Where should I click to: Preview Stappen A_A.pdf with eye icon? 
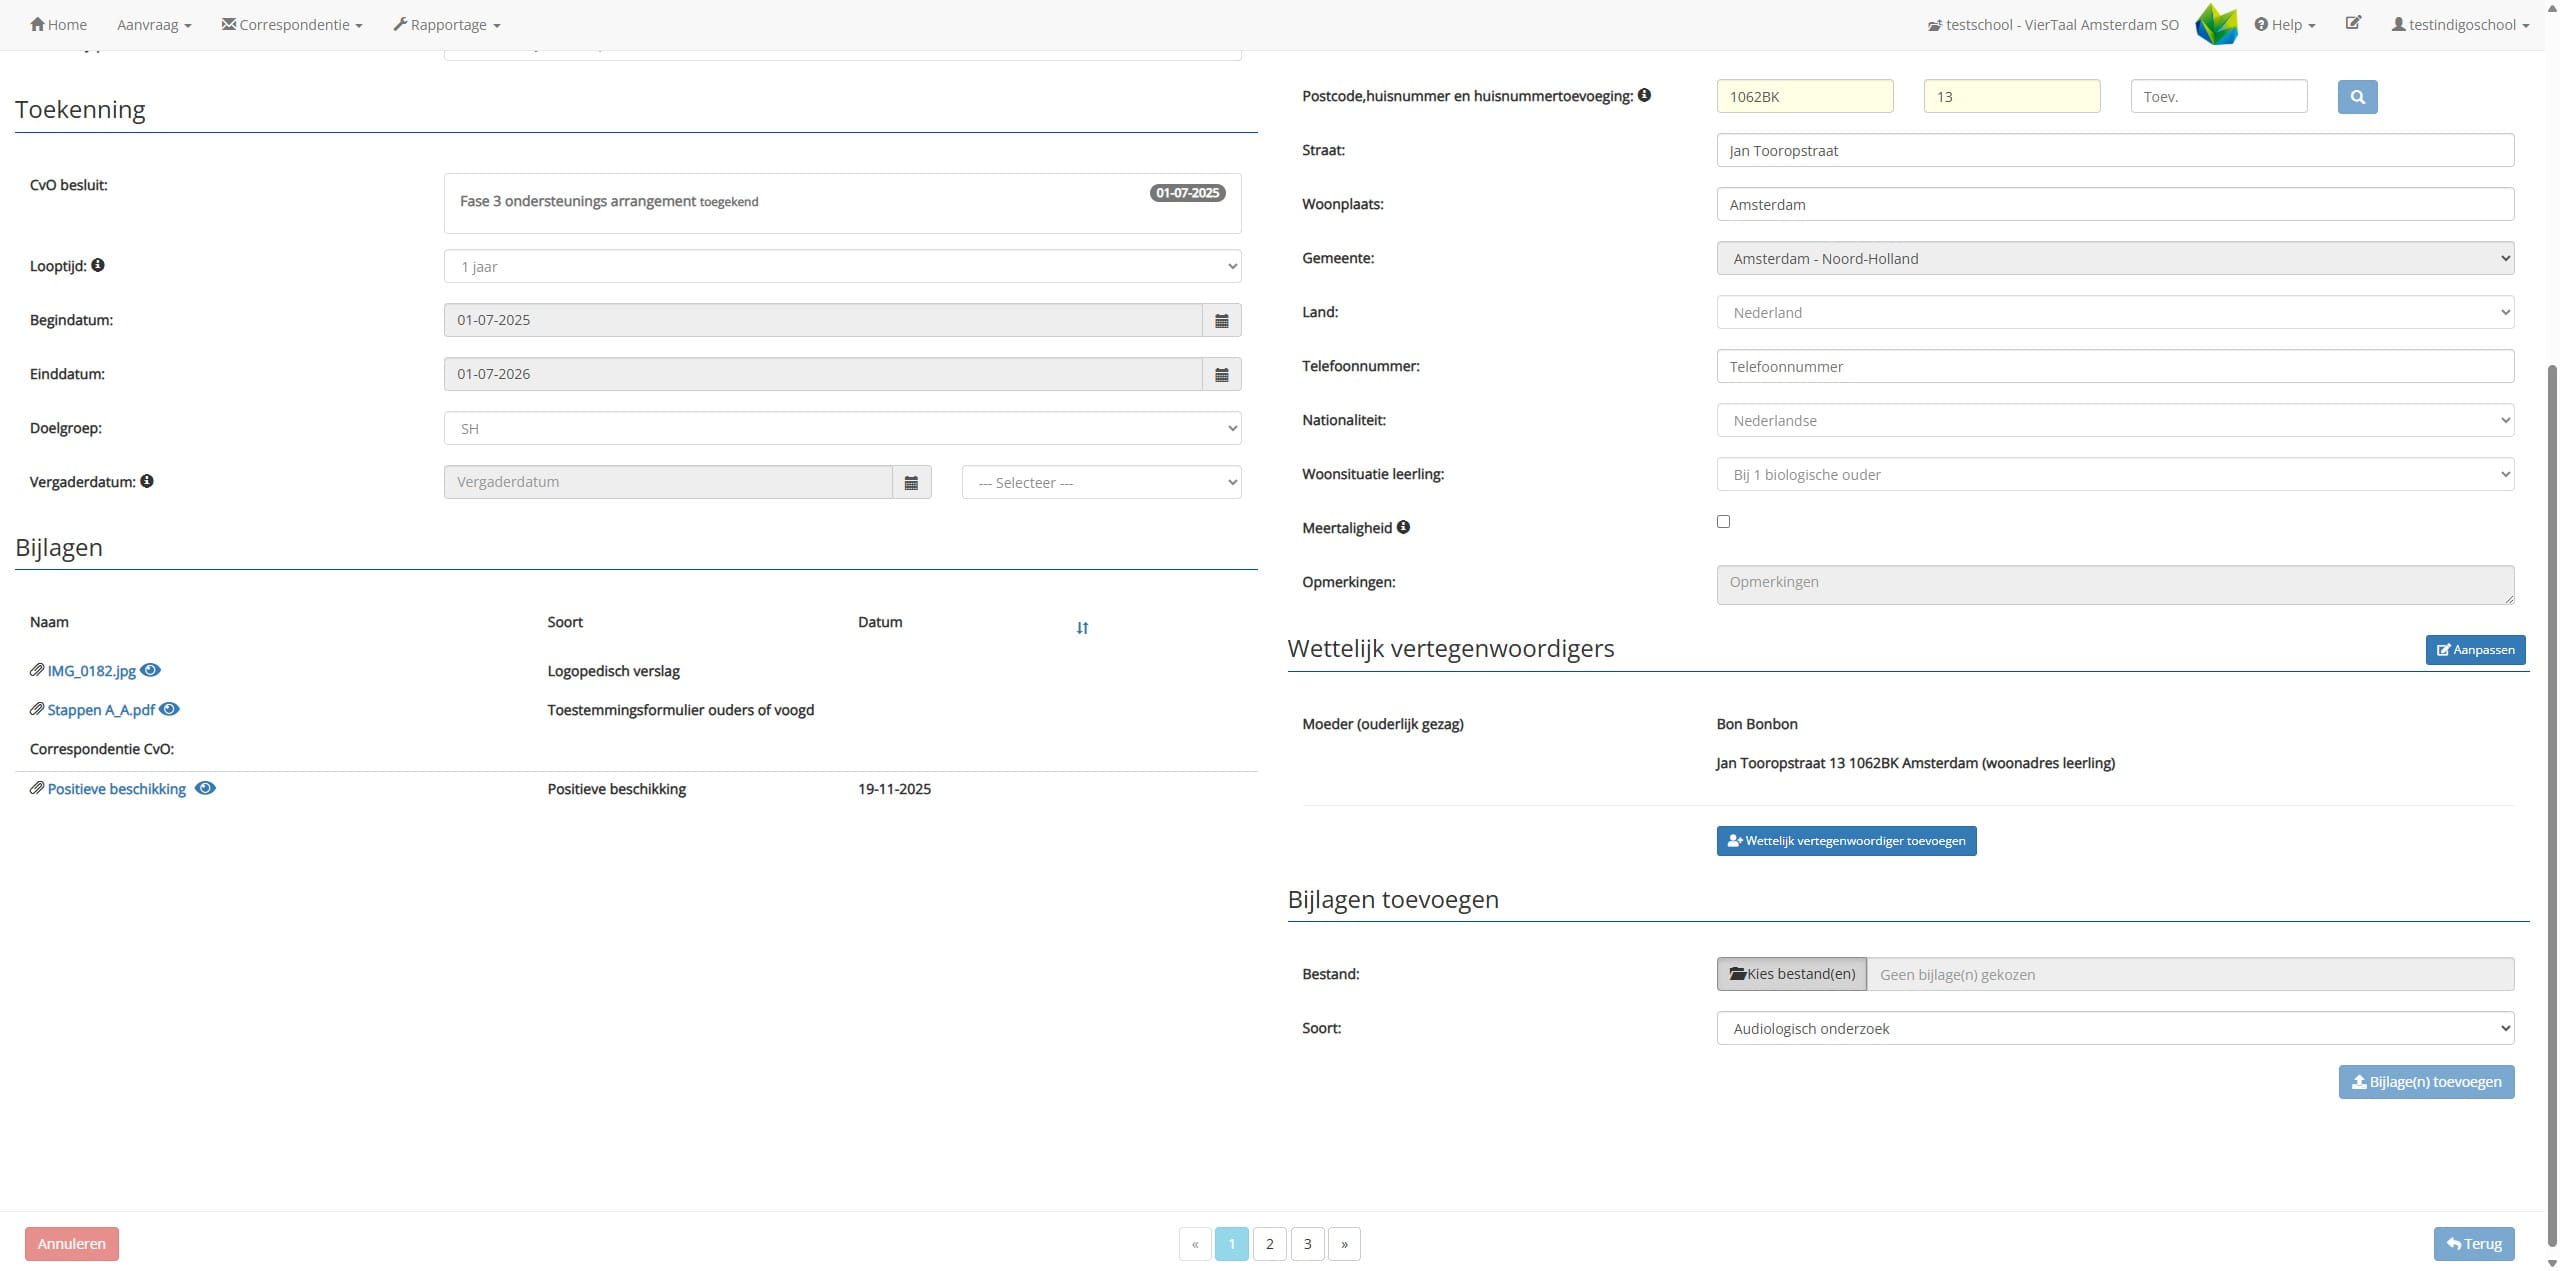click(x=169, y=709)
